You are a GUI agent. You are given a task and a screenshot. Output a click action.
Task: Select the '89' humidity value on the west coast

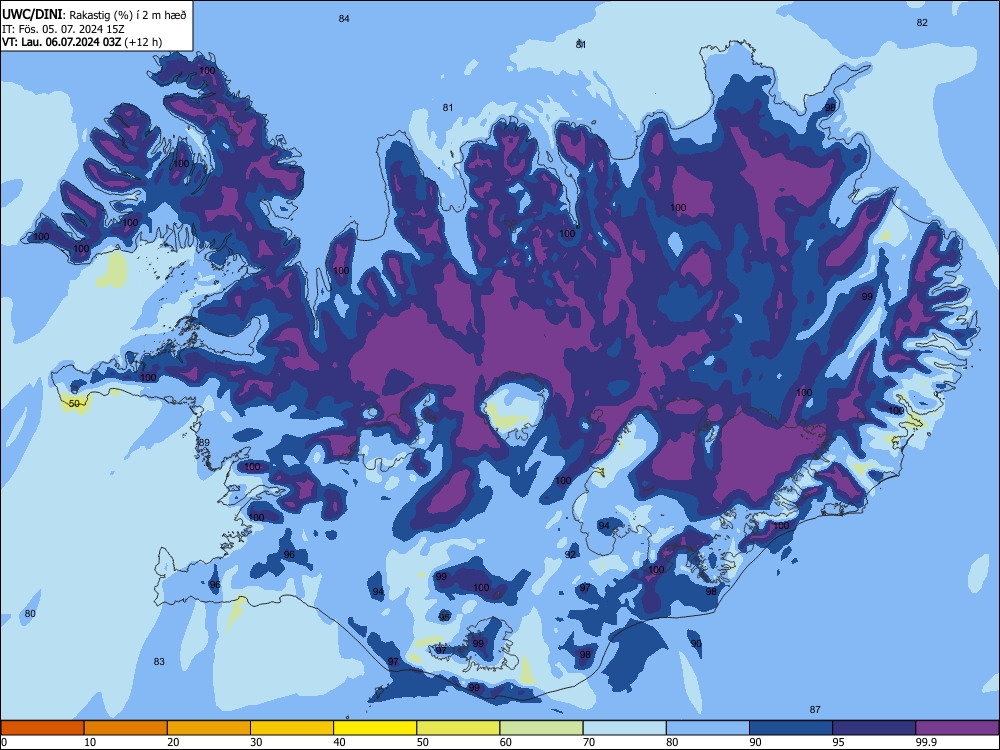(x=204, y=443)
